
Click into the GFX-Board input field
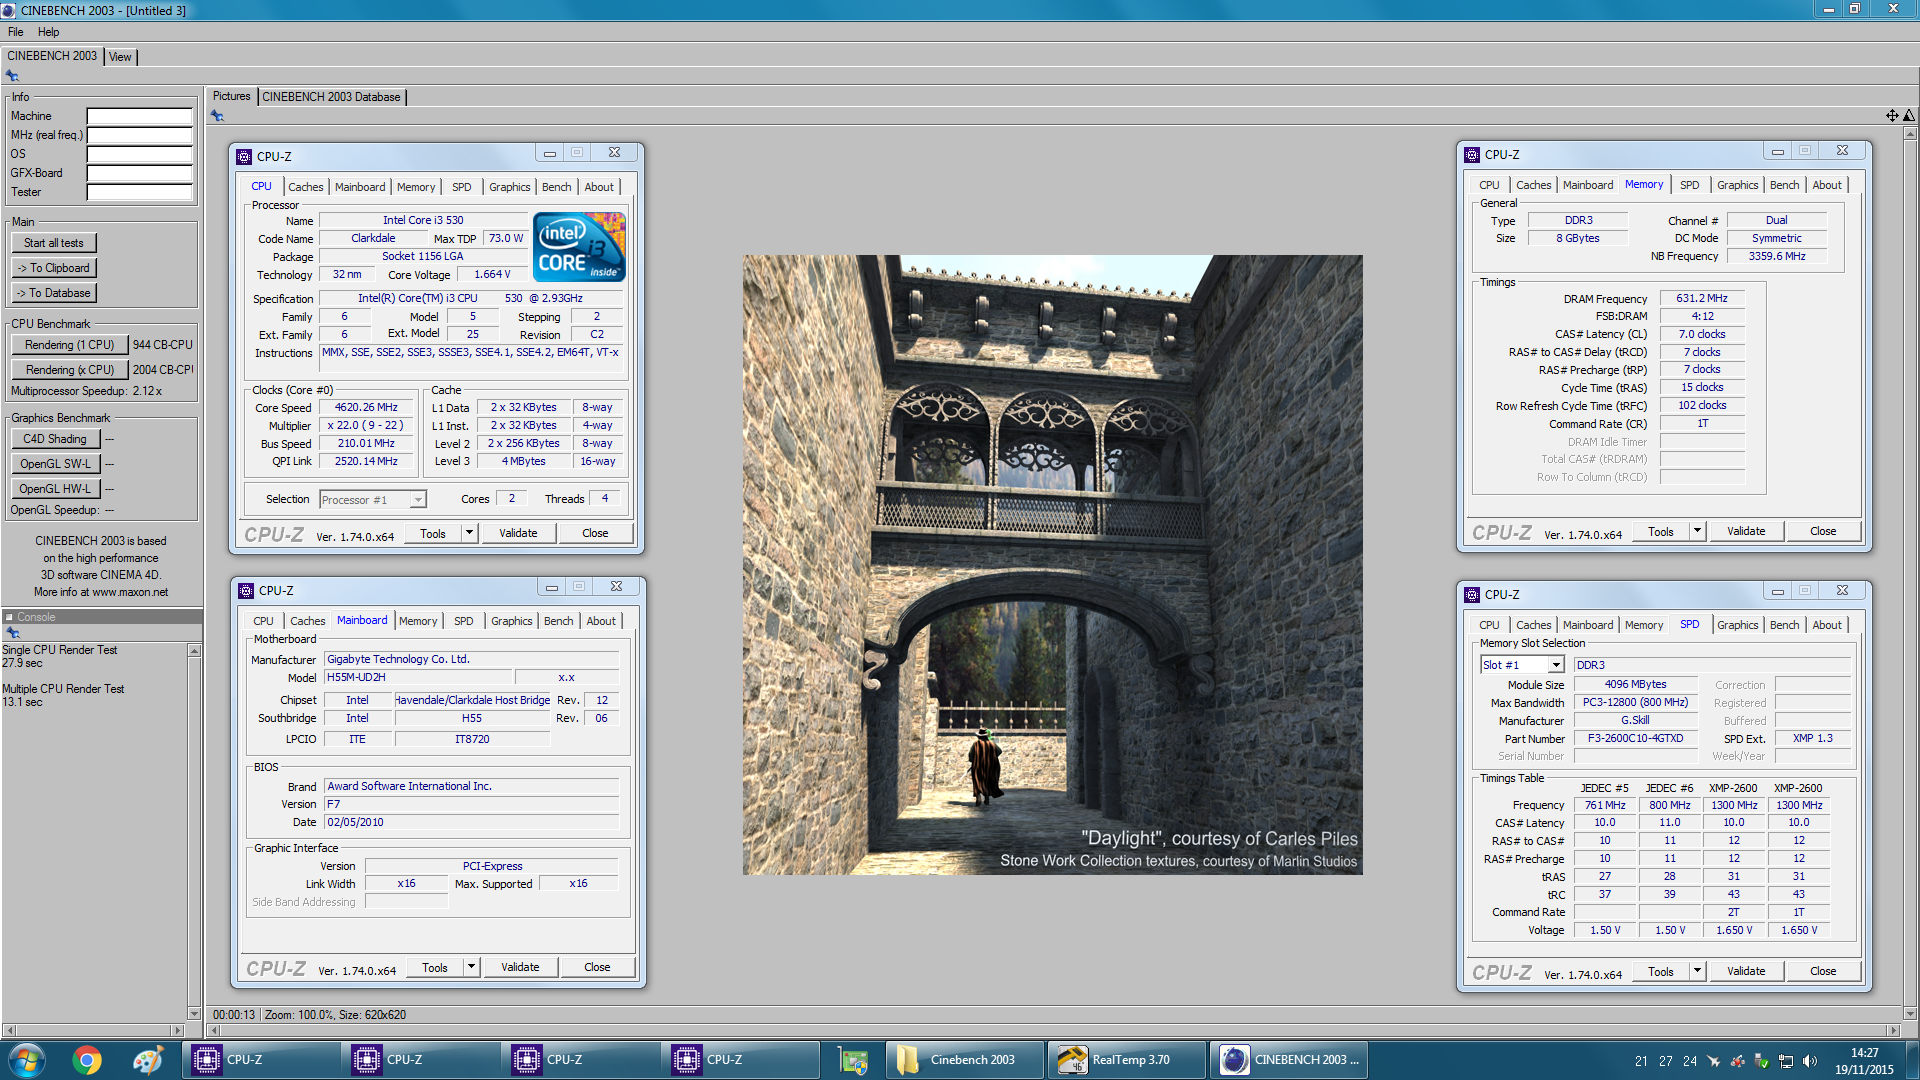[x=140, y=173]
